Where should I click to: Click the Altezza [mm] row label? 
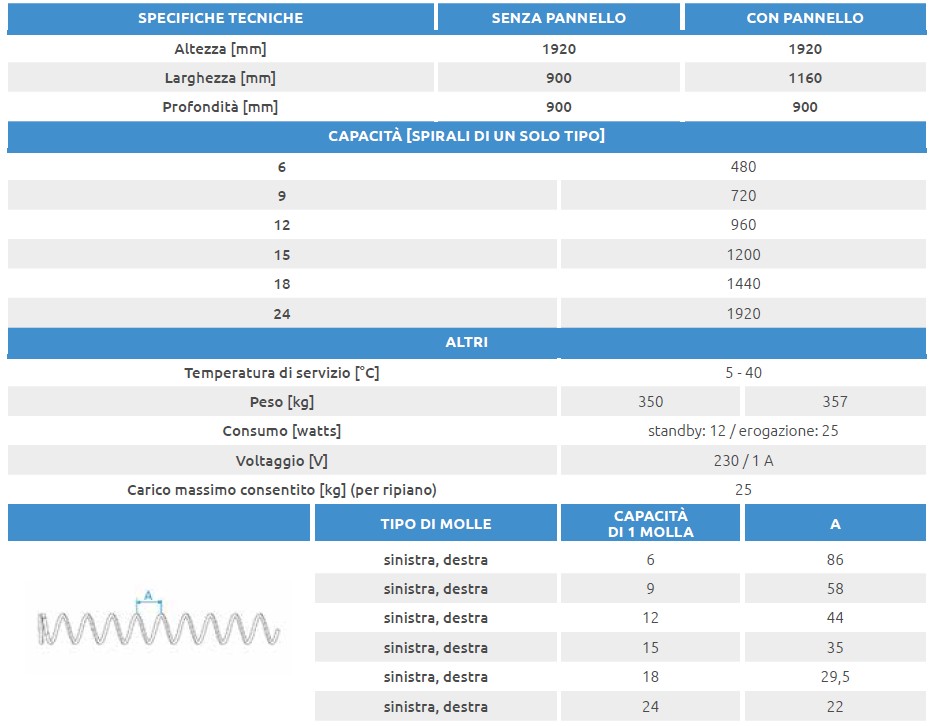click(220, 49)
